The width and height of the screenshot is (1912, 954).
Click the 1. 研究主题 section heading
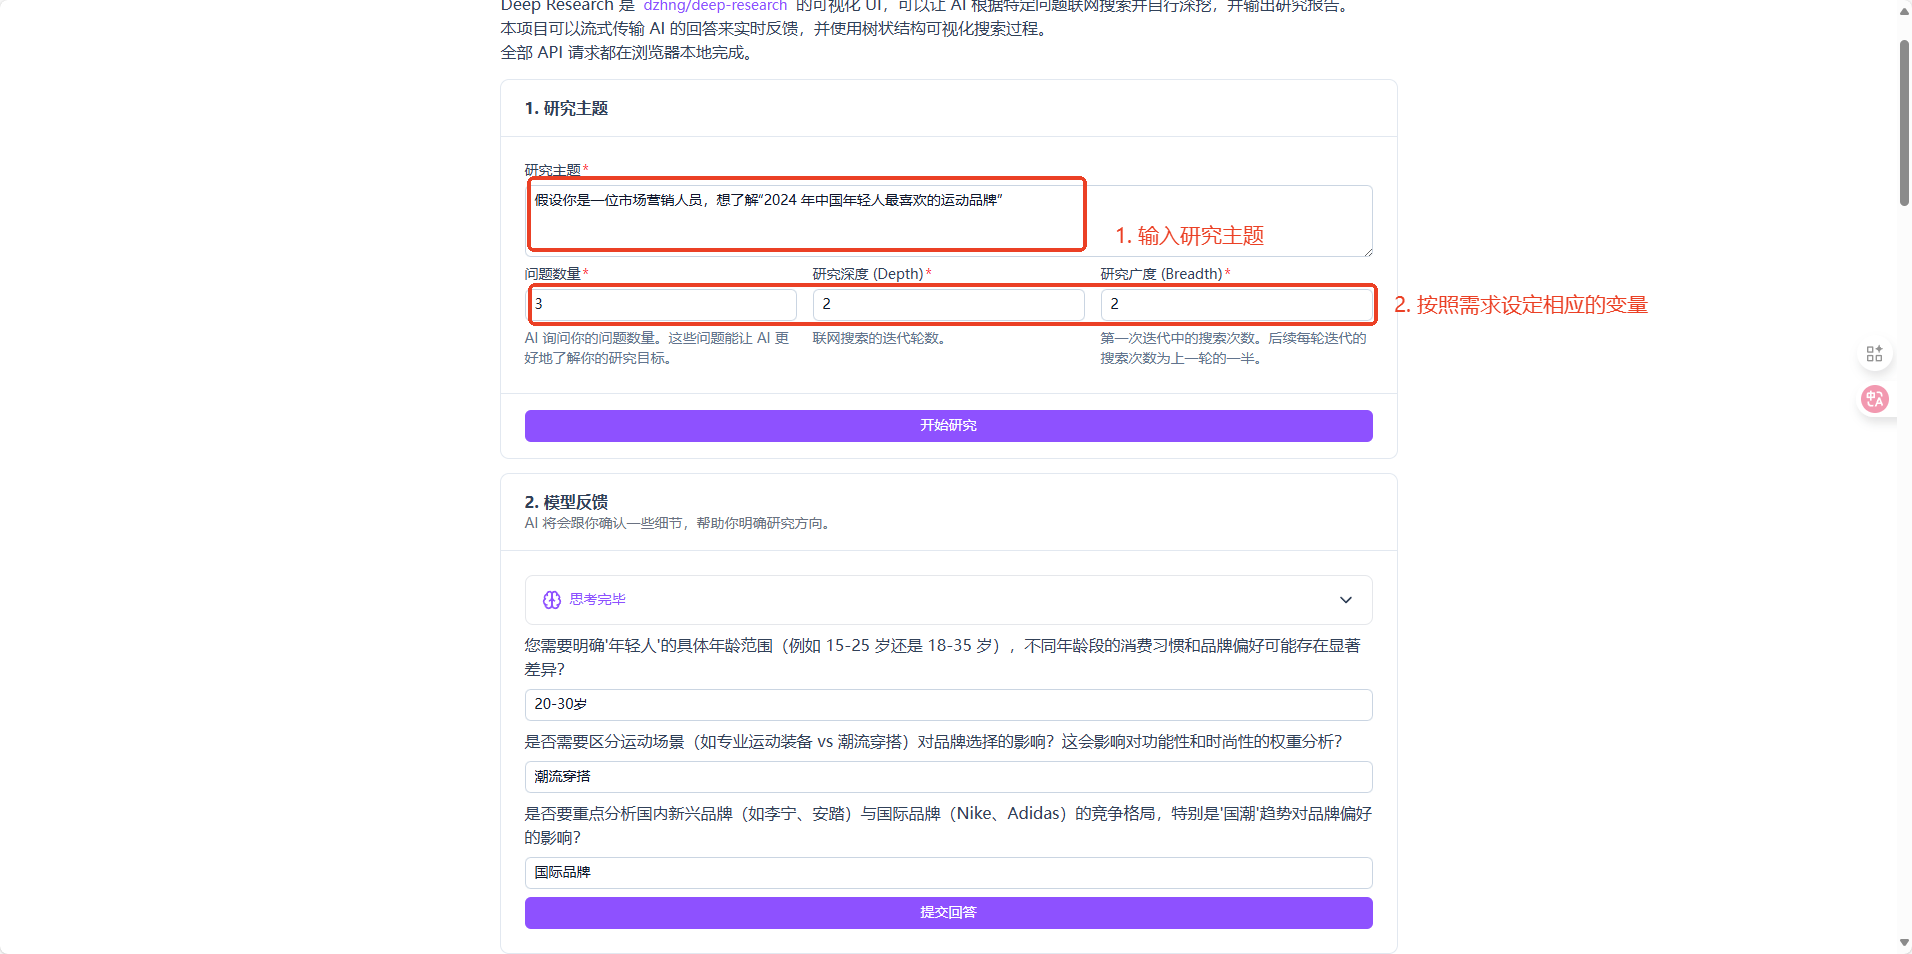click(566, 108)
